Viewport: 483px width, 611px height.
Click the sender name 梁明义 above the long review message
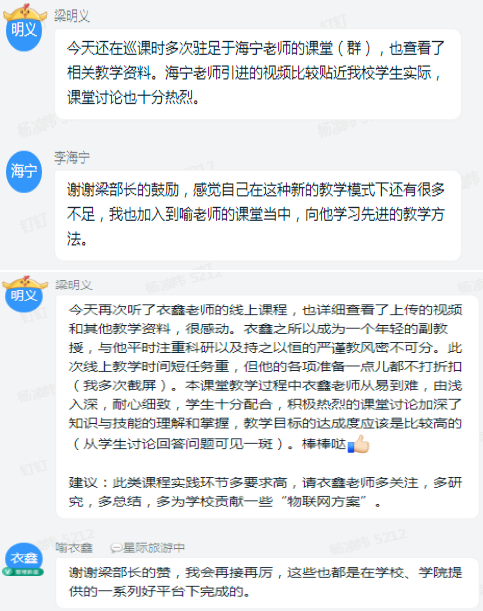tap(74, 285)
